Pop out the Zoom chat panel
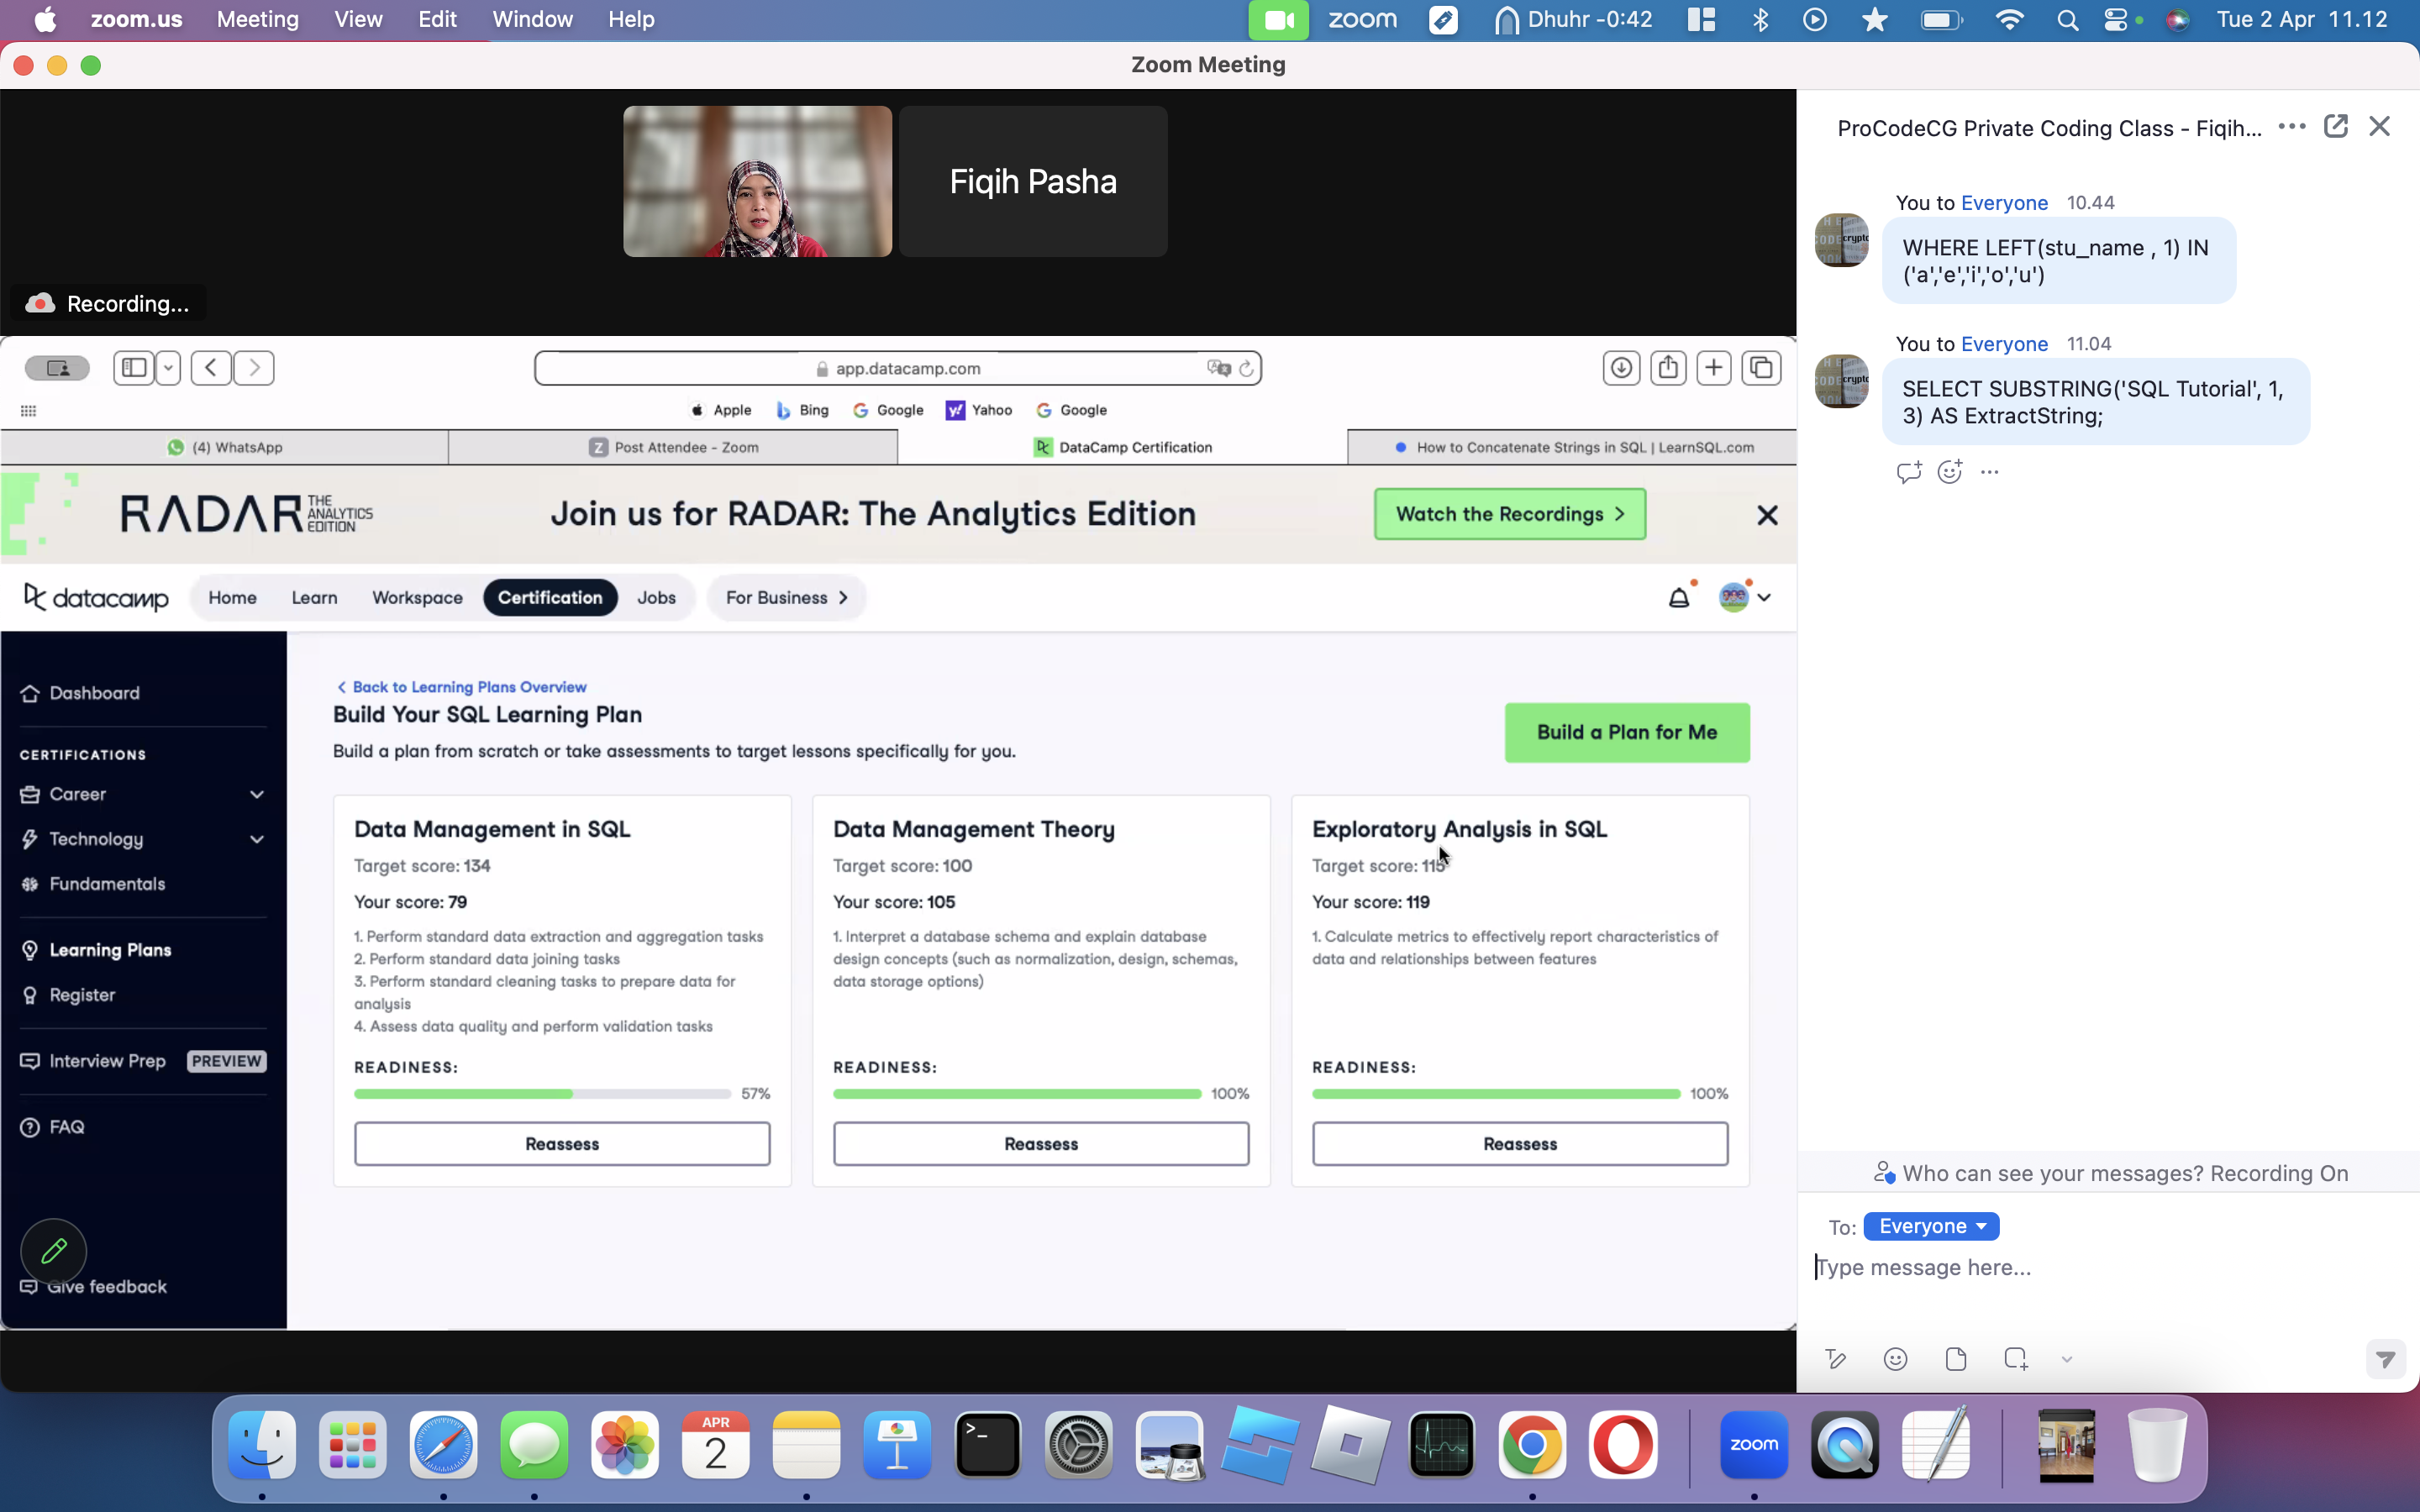The height and width of the screenshot is (1512, 2420). pos(2336,126)
